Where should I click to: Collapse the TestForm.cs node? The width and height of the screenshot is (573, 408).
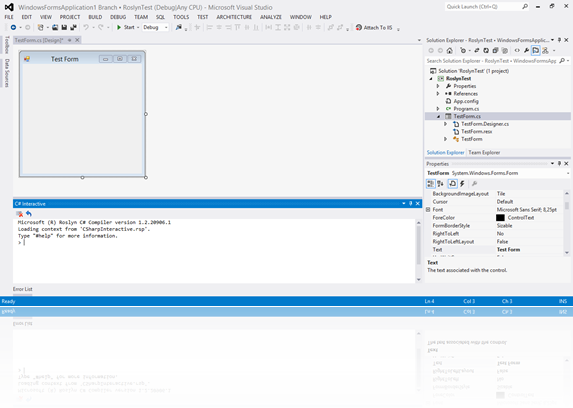438,116
